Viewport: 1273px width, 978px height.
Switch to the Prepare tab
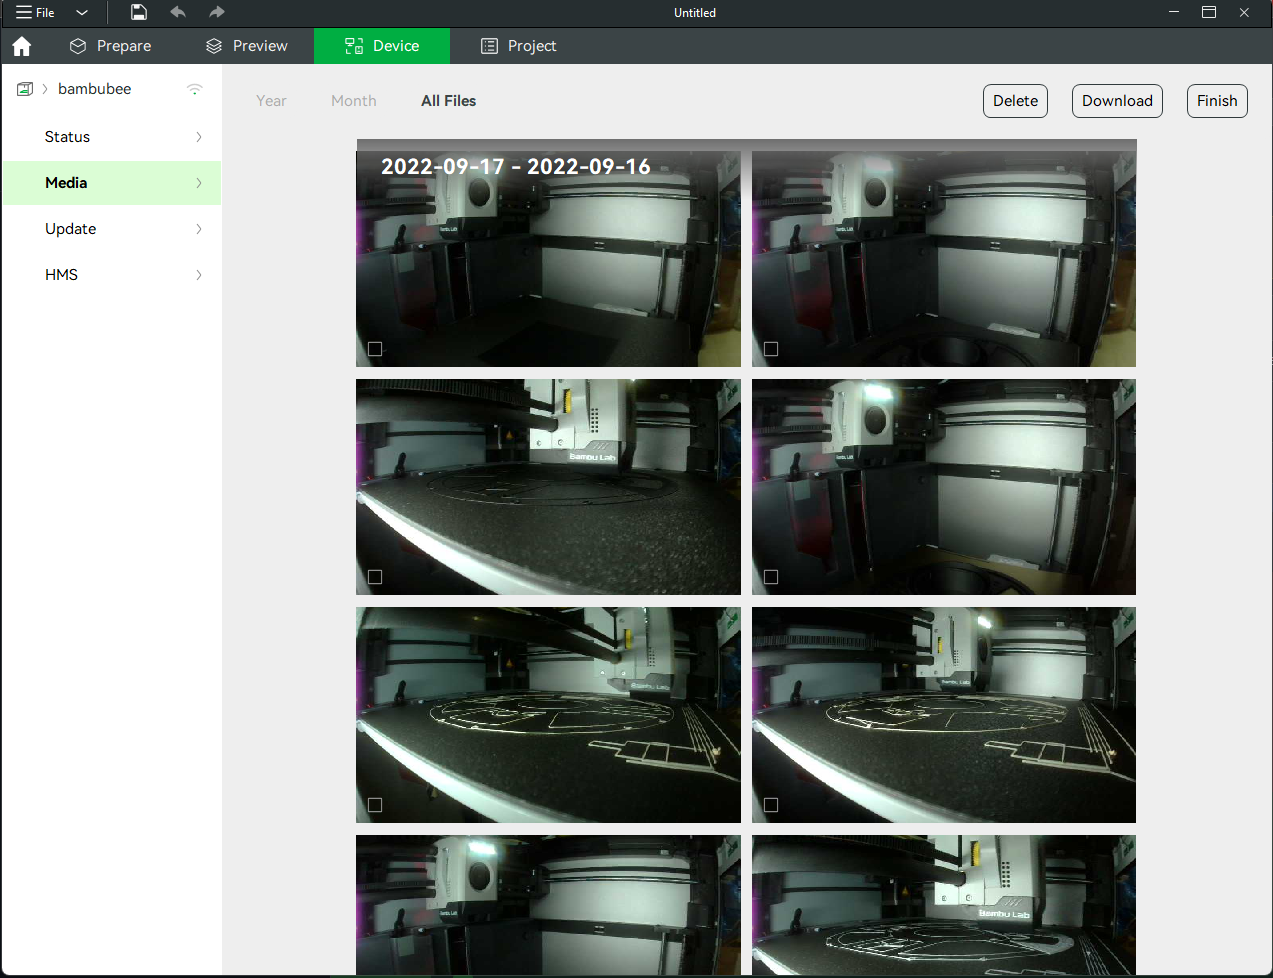[110, 46]
